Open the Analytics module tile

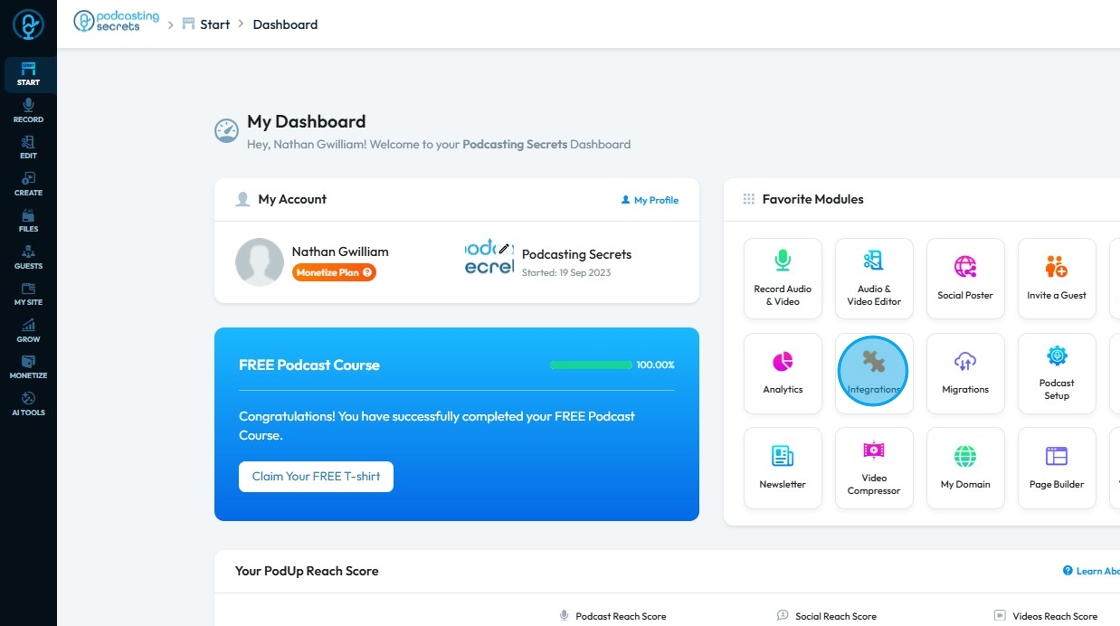pos(783,372)
